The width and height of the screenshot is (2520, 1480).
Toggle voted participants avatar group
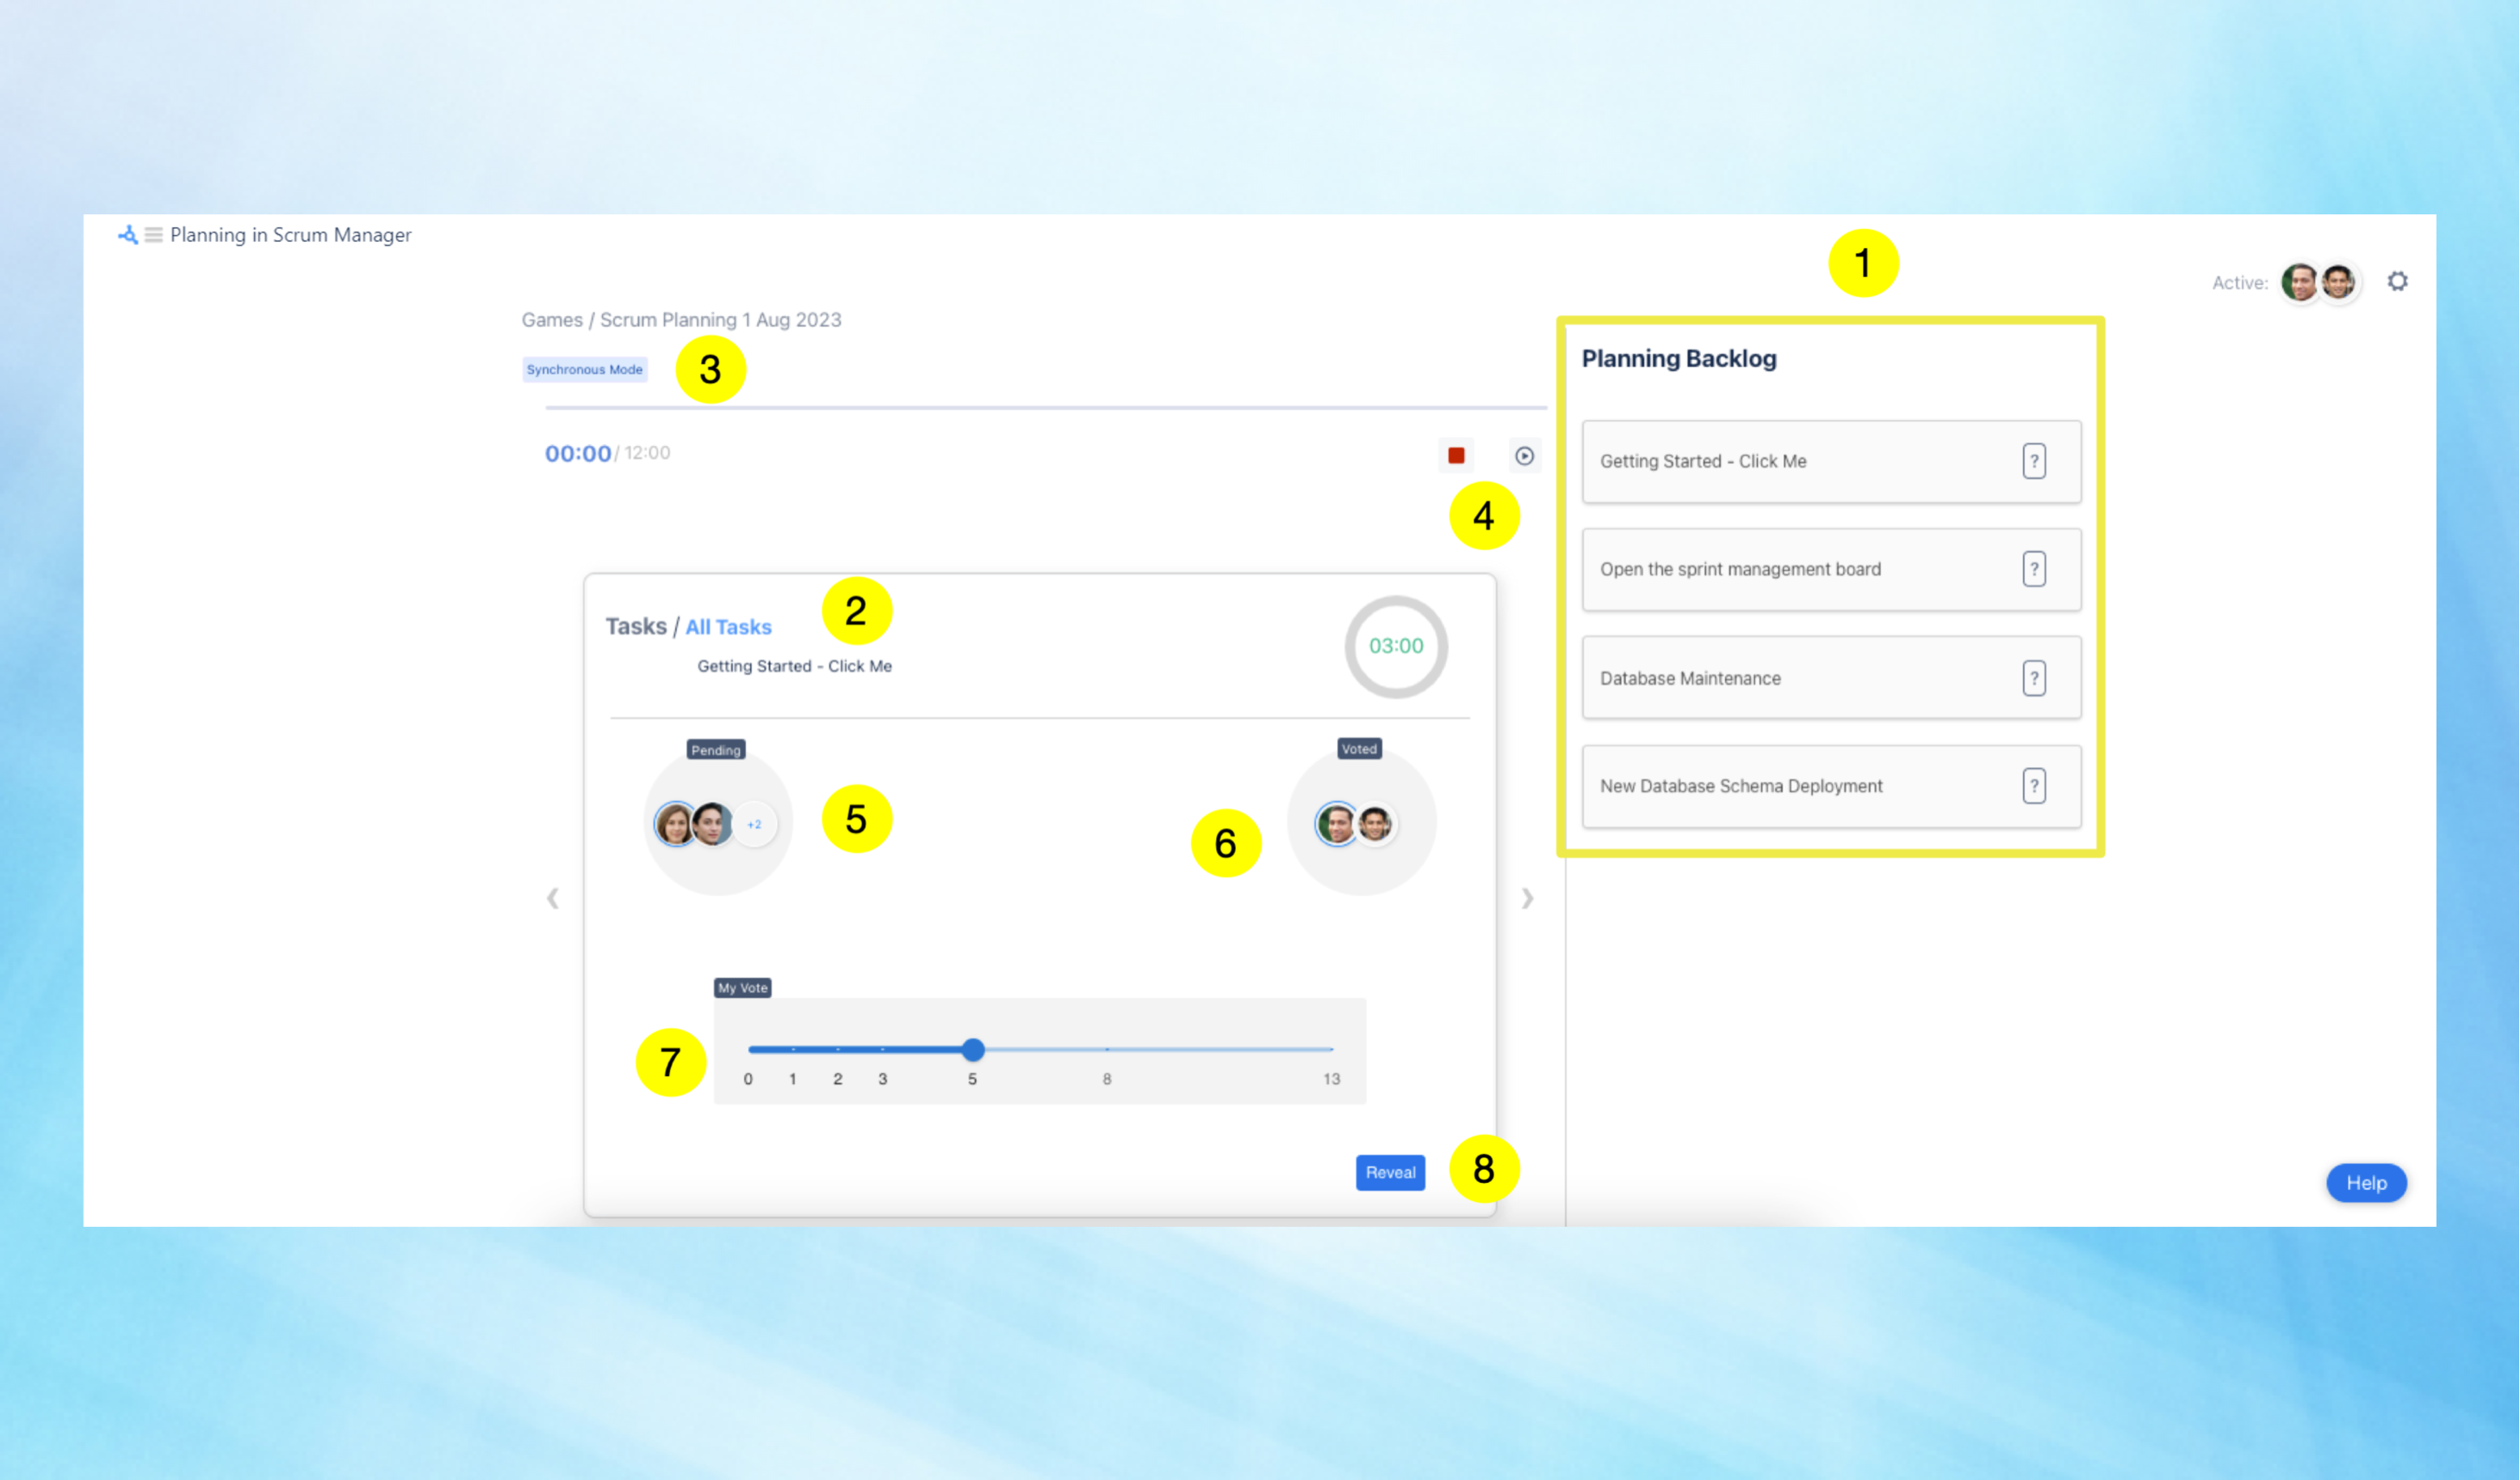tap(1359, 823)
